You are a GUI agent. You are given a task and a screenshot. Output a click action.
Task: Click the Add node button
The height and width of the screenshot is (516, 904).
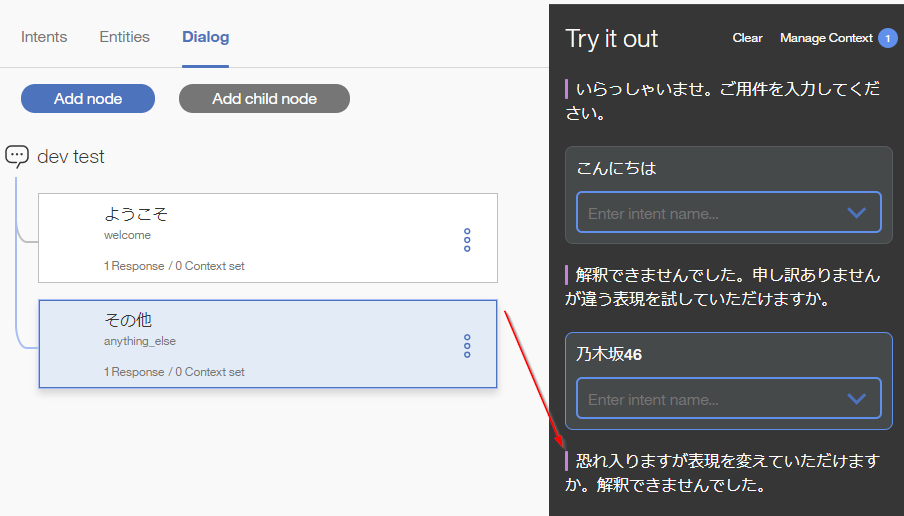click(88, 99)
